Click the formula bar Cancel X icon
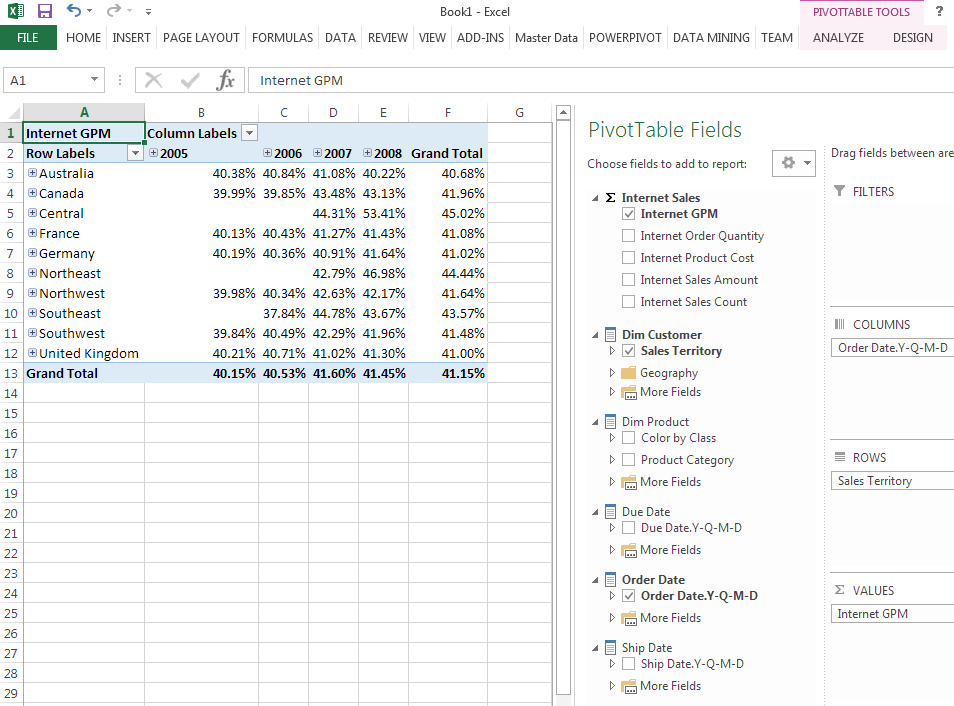This screenshot has width=954, height=706. pyautogui.click(x=154, y=80)
